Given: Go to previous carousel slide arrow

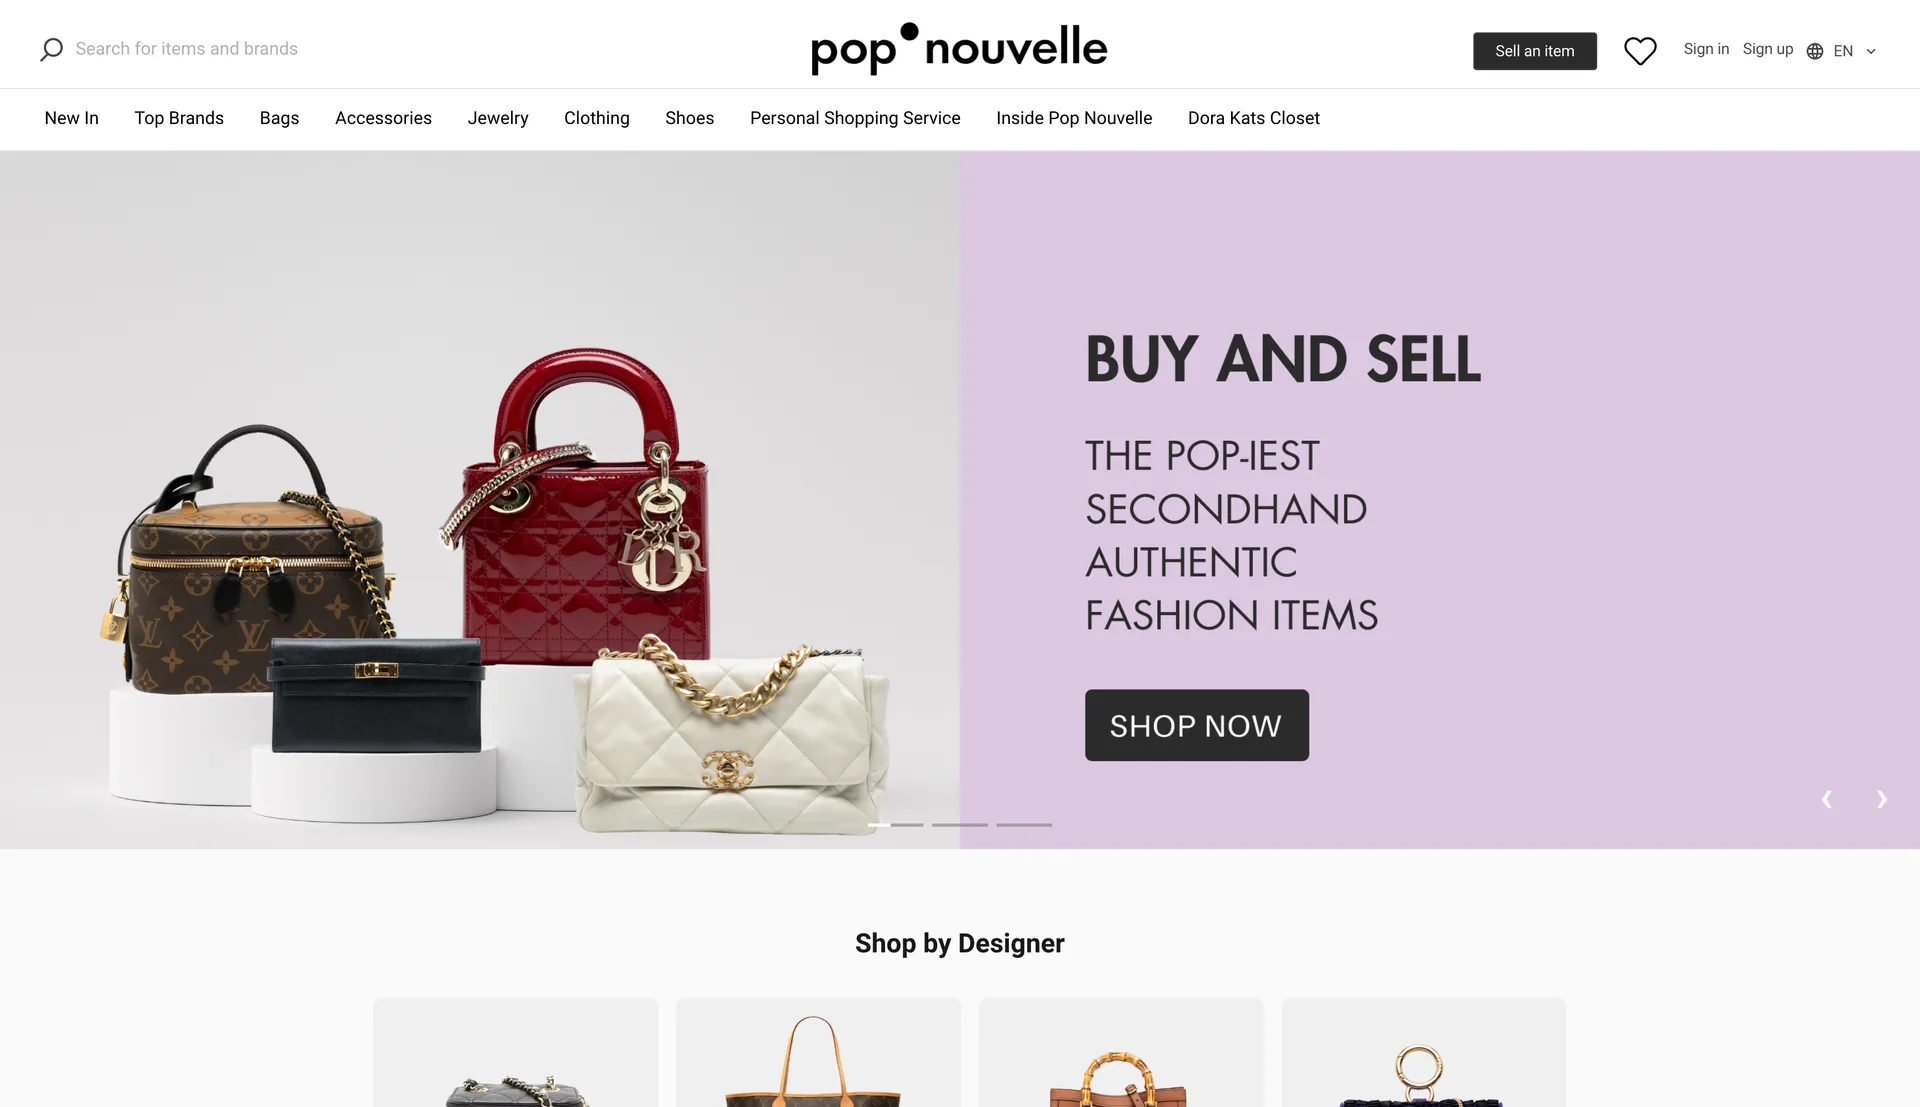Looking at the screenshot, I should (x=1827, y=799).
